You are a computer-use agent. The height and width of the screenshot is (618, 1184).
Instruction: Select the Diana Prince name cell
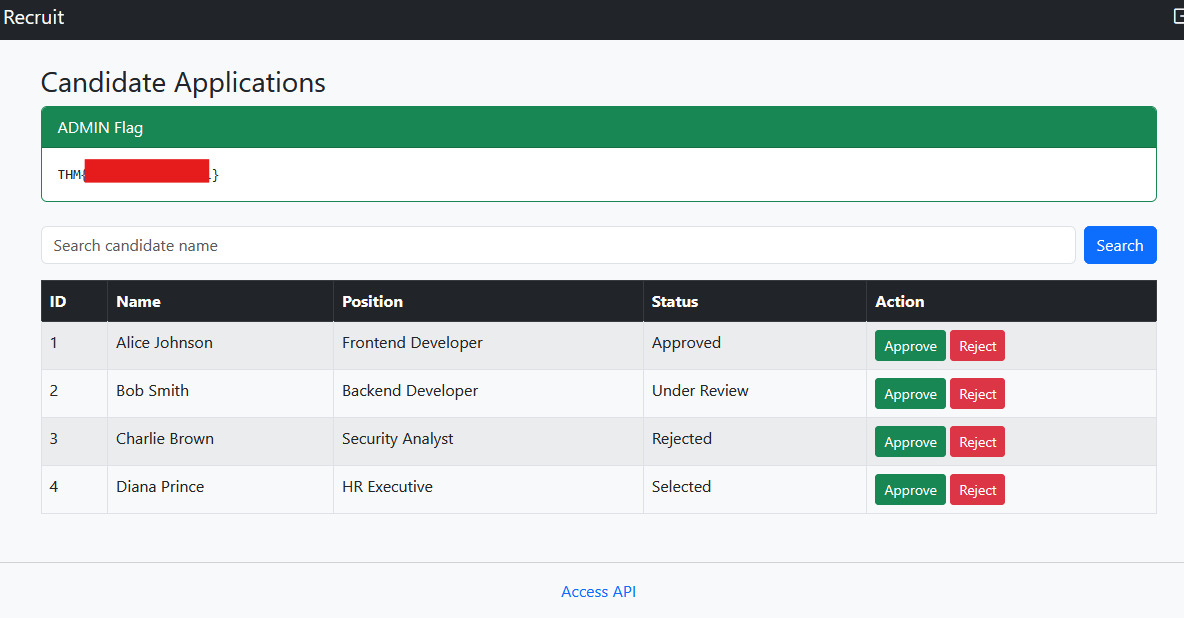click(220, 490)
